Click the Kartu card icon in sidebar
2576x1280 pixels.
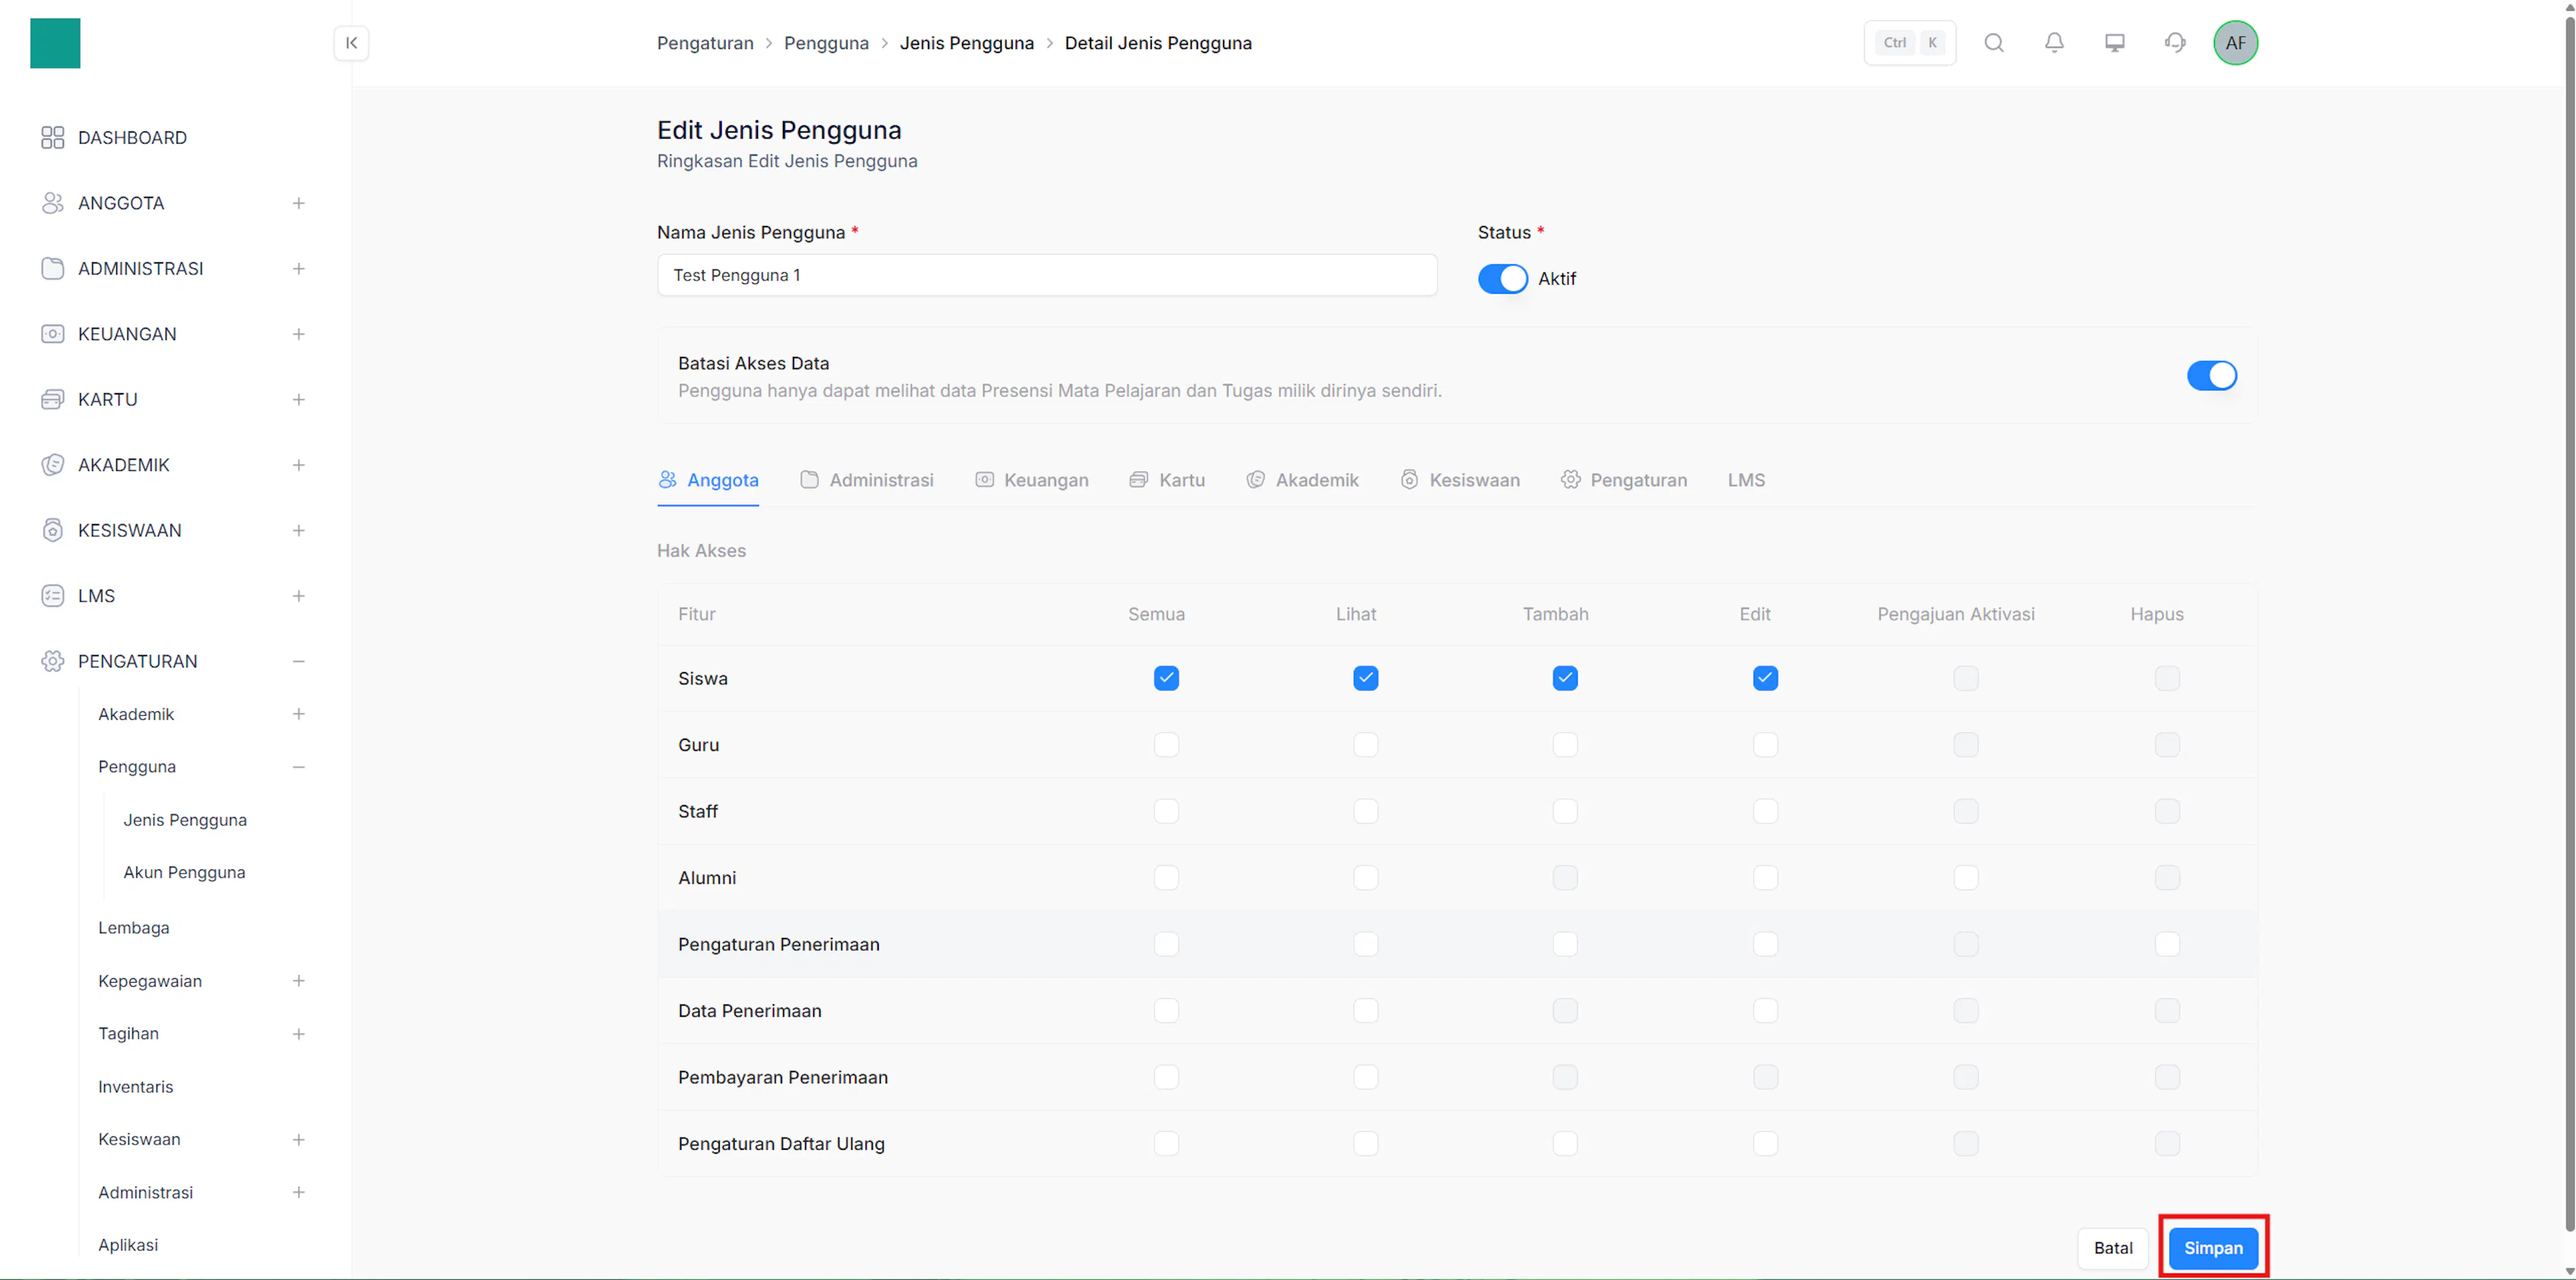[52, 400]
